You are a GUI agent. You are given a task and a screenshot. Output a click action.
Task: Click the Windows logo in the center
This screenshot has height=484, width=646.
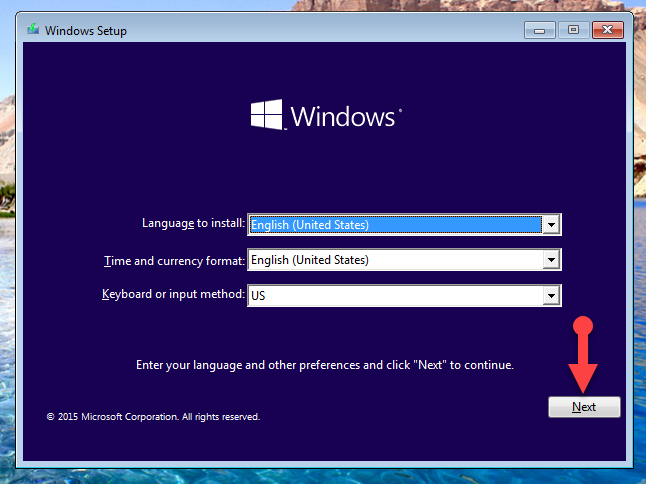pos(267,114)
